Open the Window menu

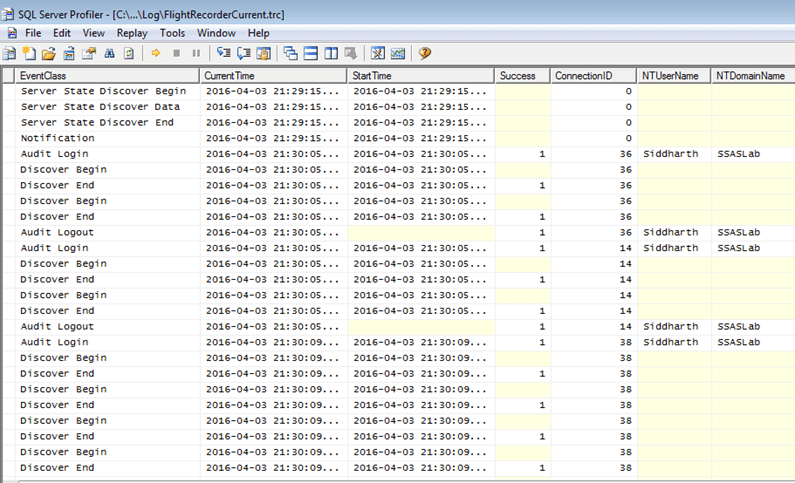pos(216,33)
